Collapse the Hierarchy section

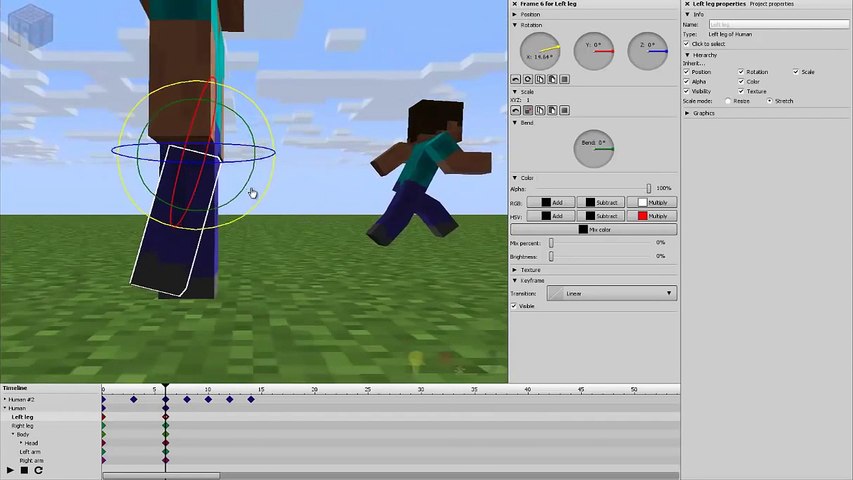click(688, 55)
